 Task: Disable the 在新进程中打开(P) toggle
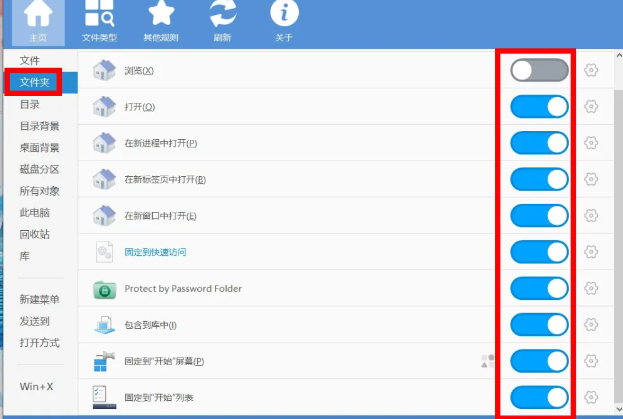click(x=539, y=143)
